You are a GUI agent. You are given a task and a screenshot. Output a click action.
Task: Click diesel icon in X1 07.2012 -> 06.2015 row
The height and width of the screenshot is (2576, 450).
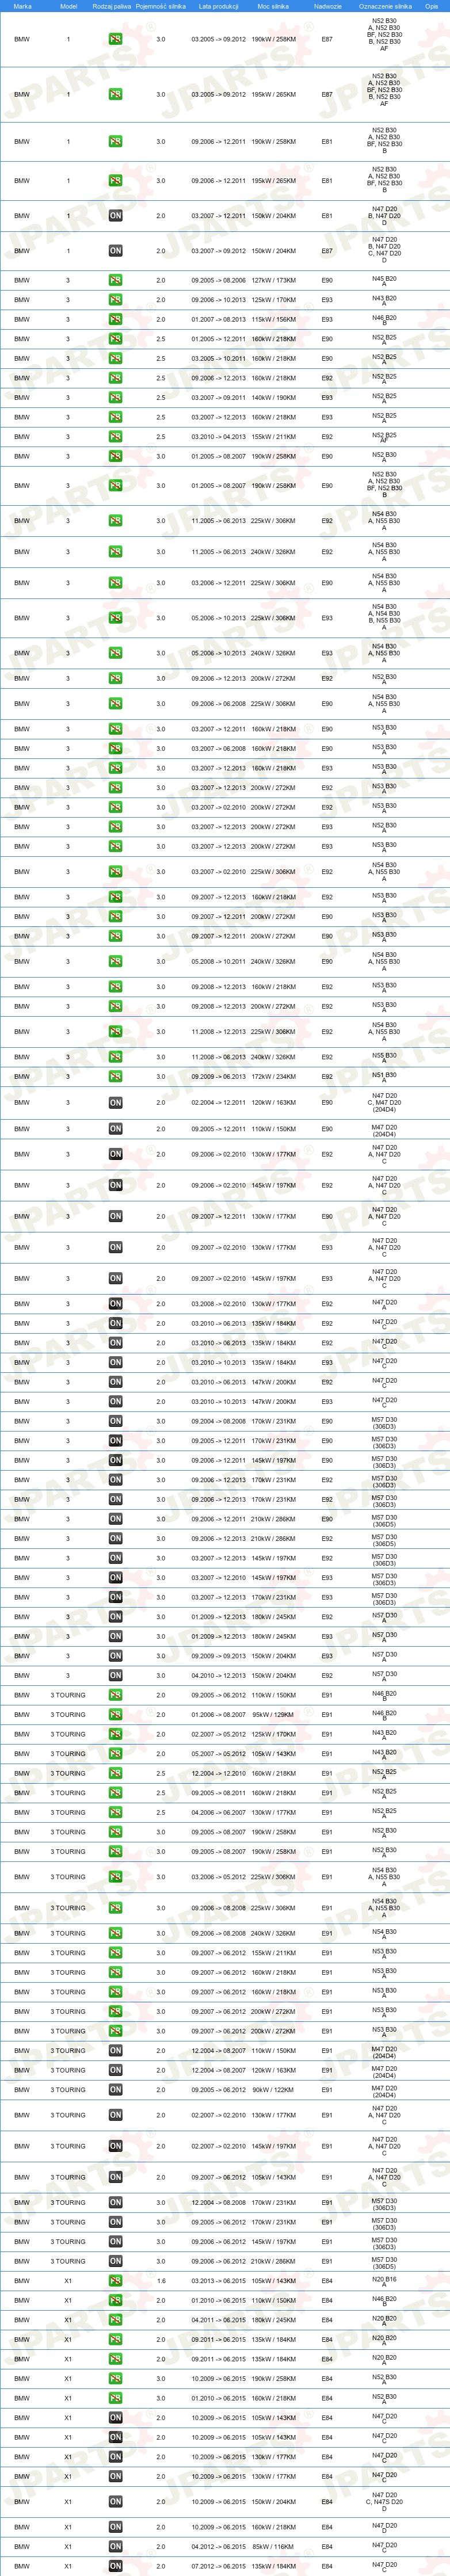[x=115, y=2566]
